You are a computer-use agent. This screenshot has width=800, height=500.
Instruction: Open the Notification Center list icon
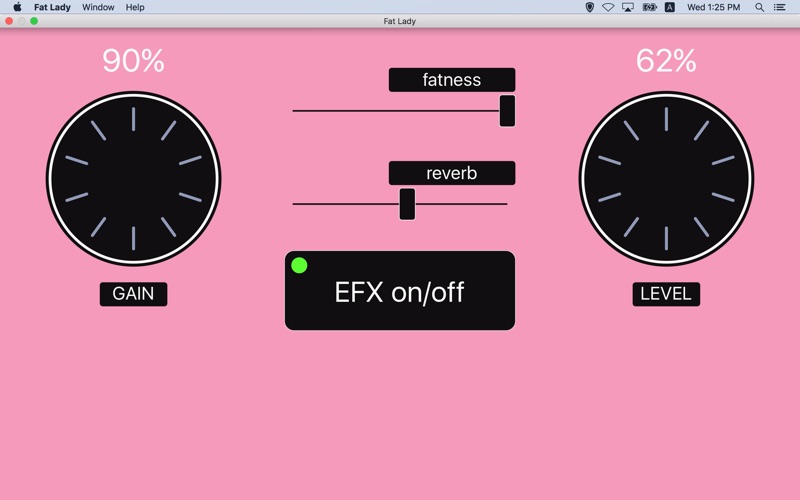779,7
